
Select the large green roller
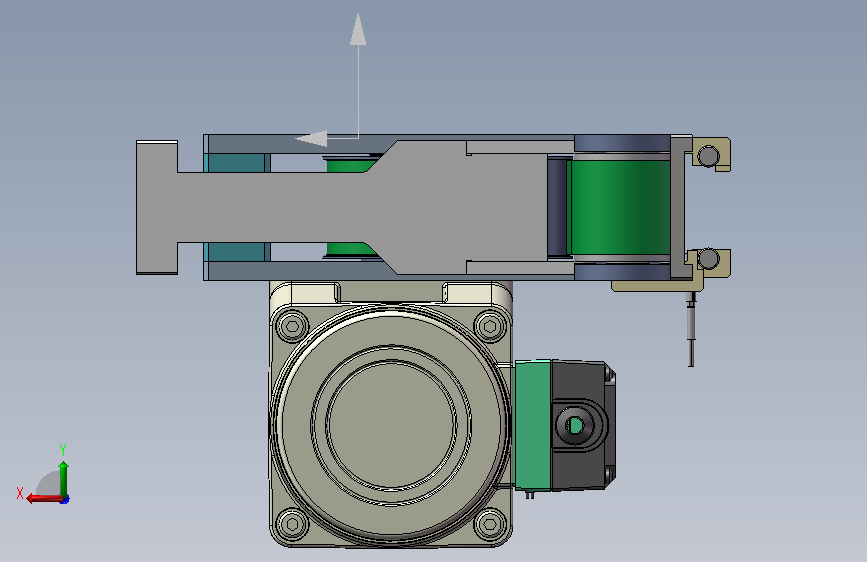(x=619, y=207)
